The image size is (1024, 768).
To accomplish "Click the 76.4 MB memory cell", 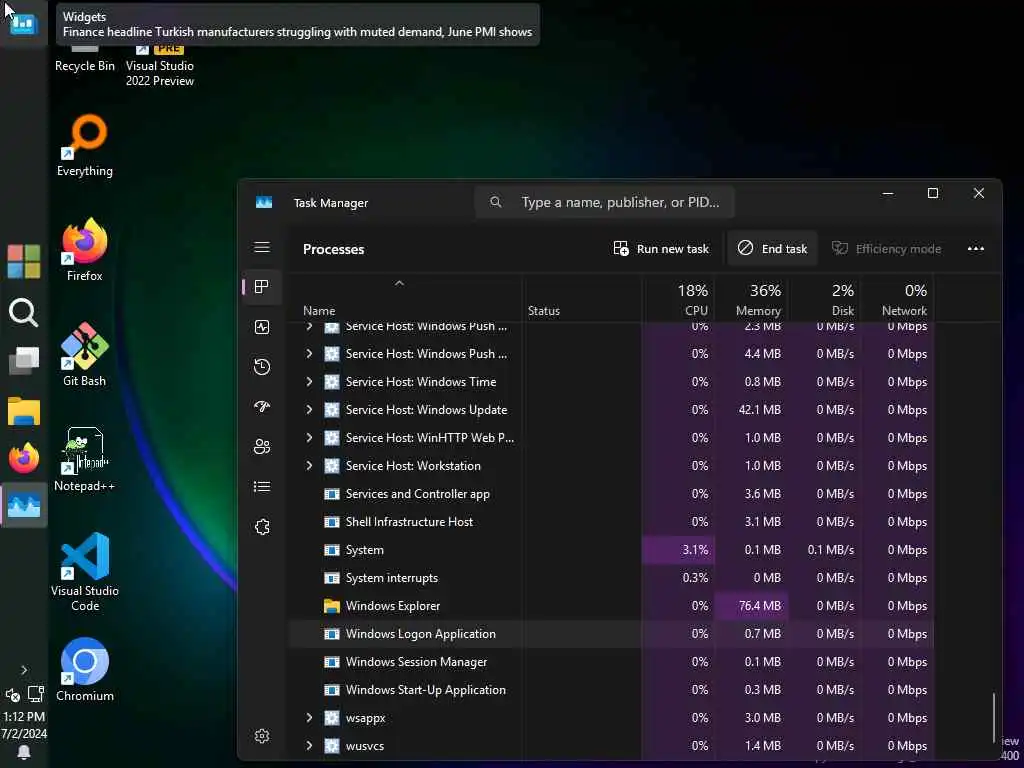I will tap(752, 606).
